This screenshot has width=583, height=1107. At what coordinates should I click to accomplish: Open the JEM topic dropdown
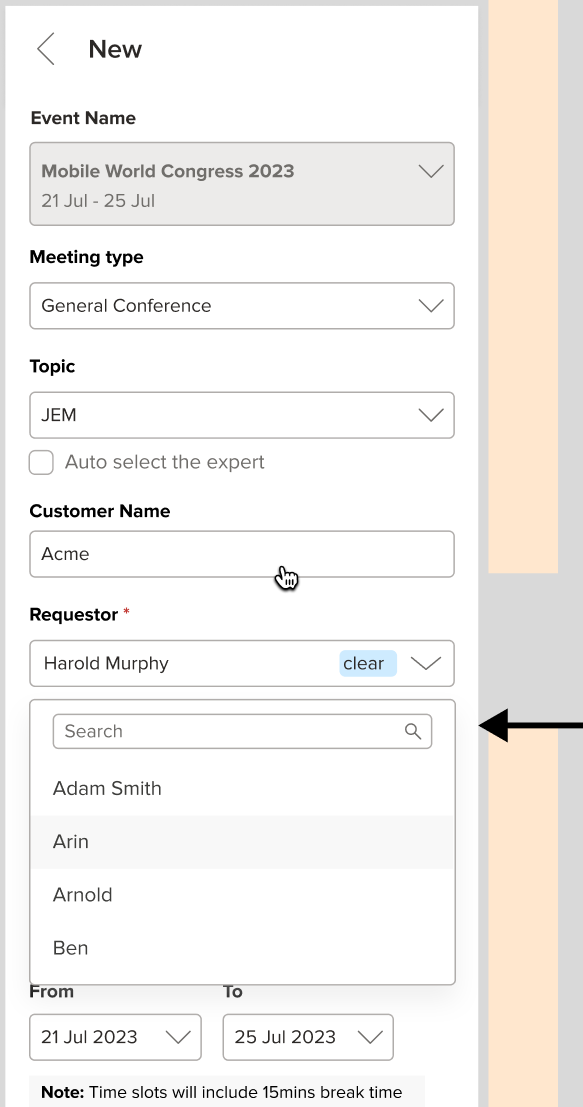pyautogui.click(x=242, y=415)
